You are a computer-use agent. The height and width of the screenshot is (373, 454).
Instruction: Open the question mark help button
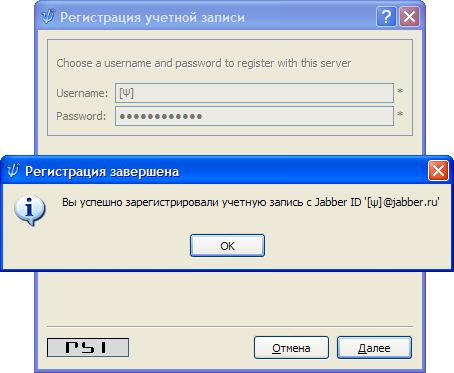(386, 16)
